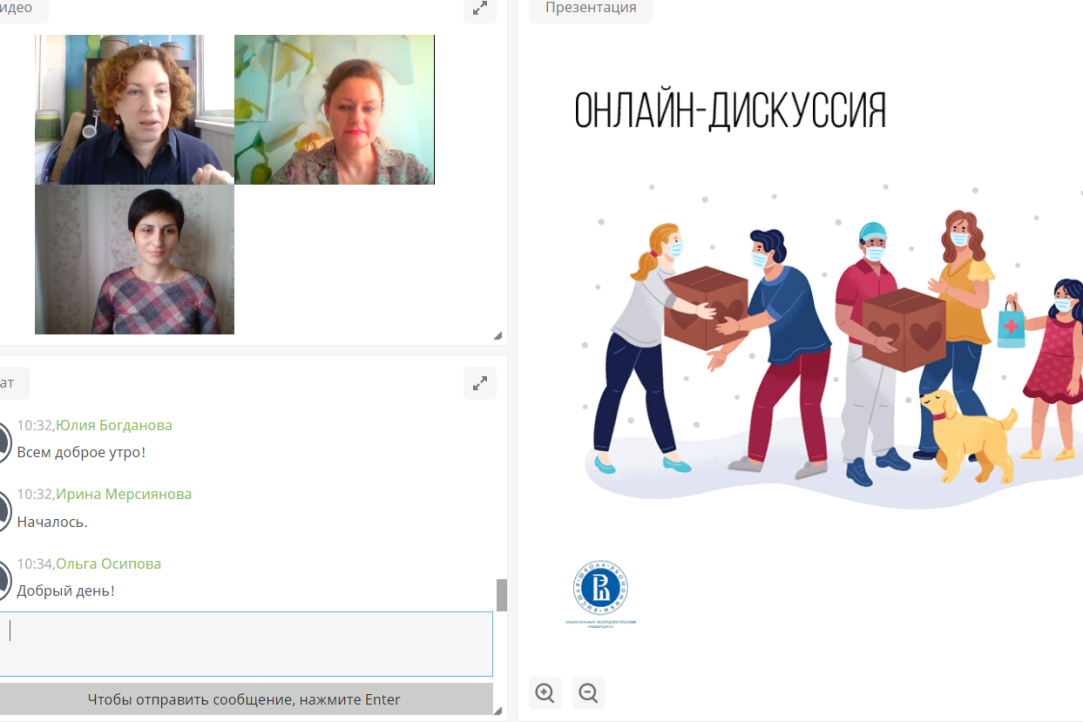The image size is (1083, 722).
Task: Expand the Chat panel to fullscreen
Action: pyautogui.click(x=480, y=383)
